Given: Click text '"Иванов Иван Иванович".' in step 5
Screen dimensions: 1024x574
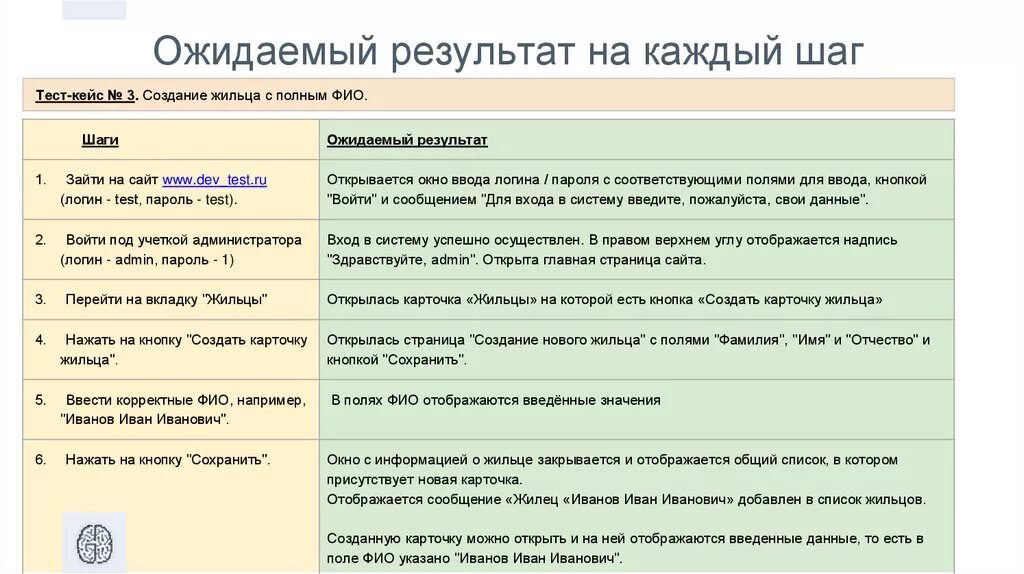Looking at the screenshot, I should [144, 419].
